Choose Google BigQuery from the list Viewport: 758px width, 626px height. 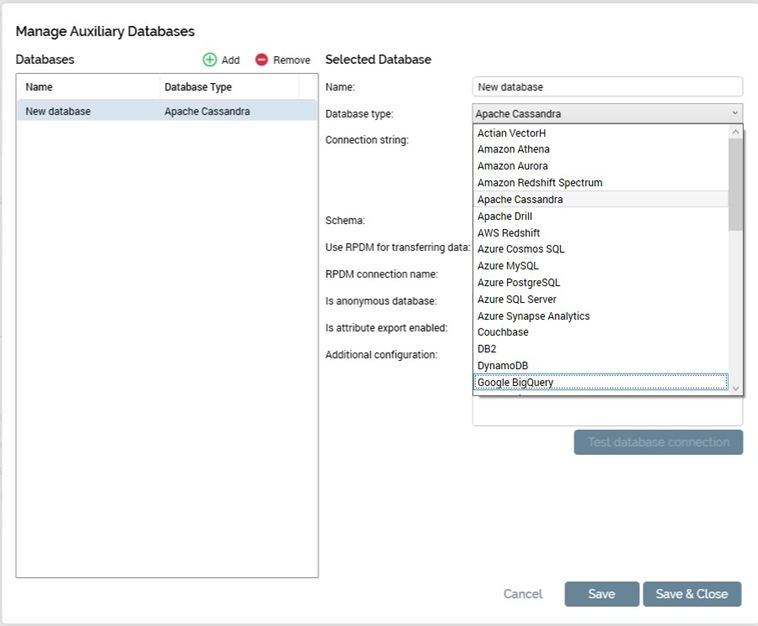[x=516, y=382]
